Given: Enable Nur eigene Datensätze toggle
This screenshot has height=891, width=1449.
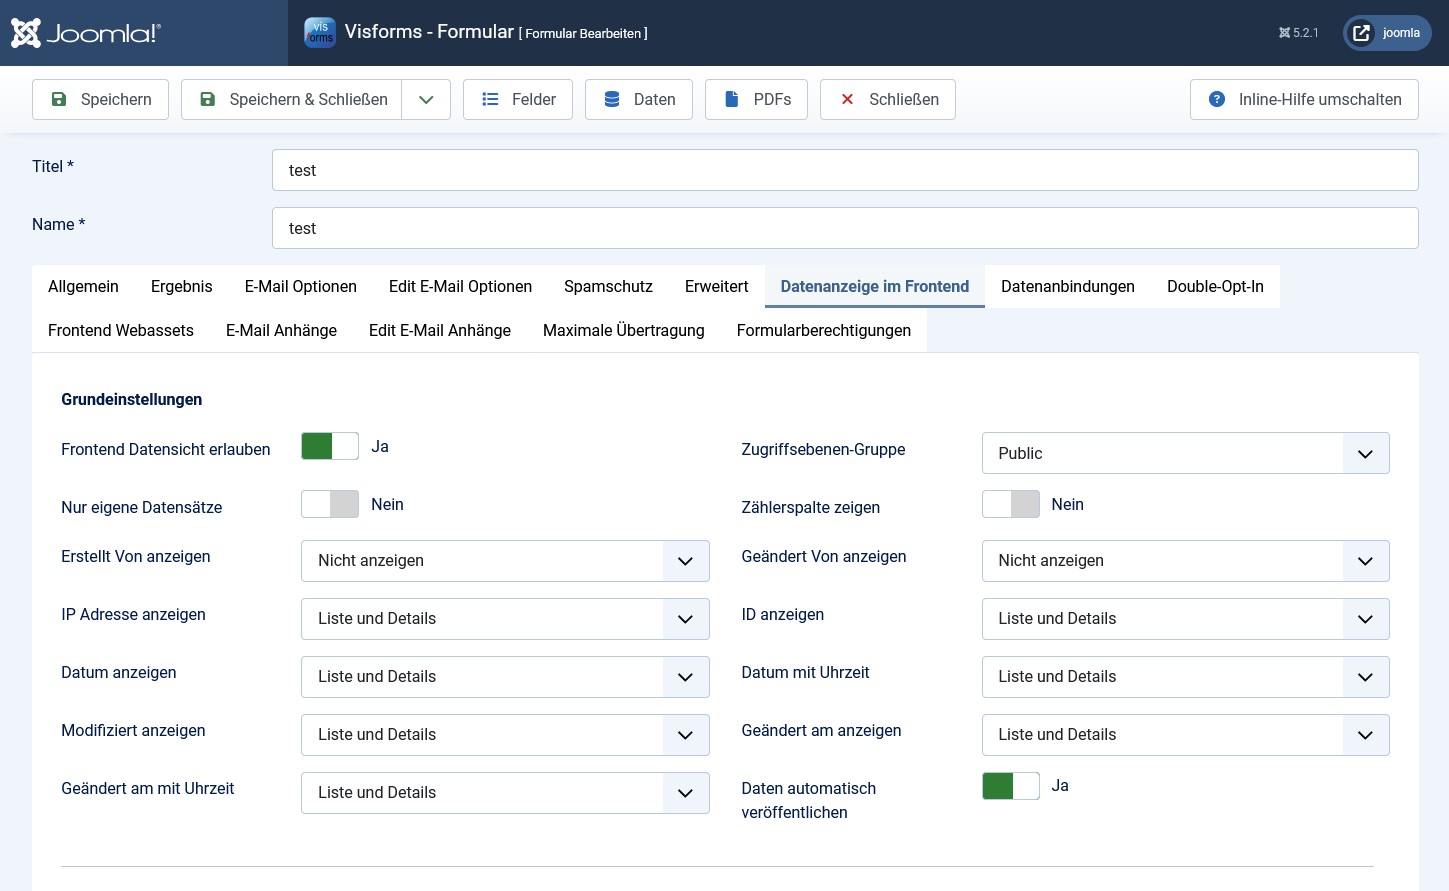Looking at the screenshot, I should [x=330, y=504].
